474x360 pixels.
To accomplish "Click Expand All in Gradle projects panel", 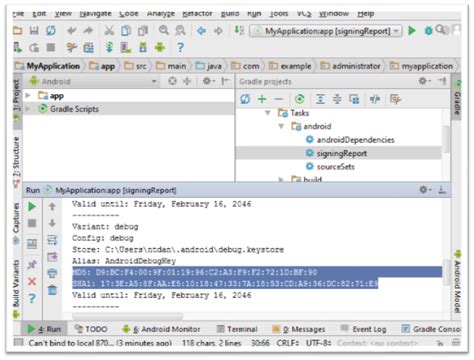I will (320, 99).
